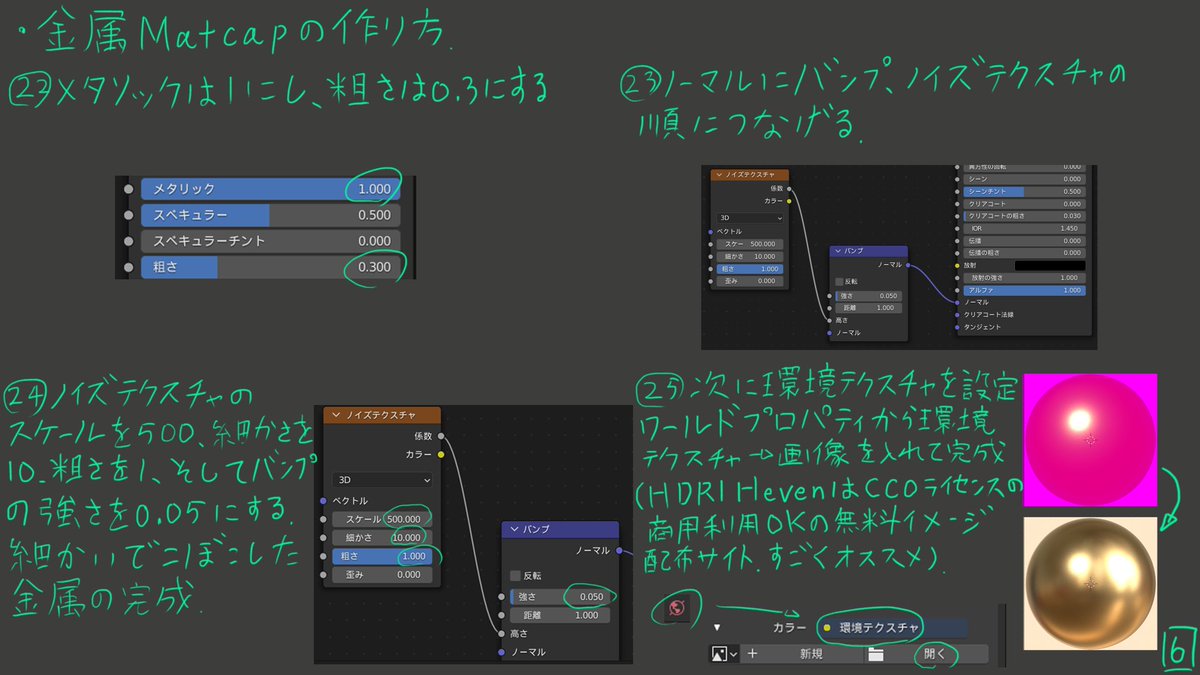
Task: Click スケール 500.000 field in enlarged noise node
Action: tap(382, 519)
